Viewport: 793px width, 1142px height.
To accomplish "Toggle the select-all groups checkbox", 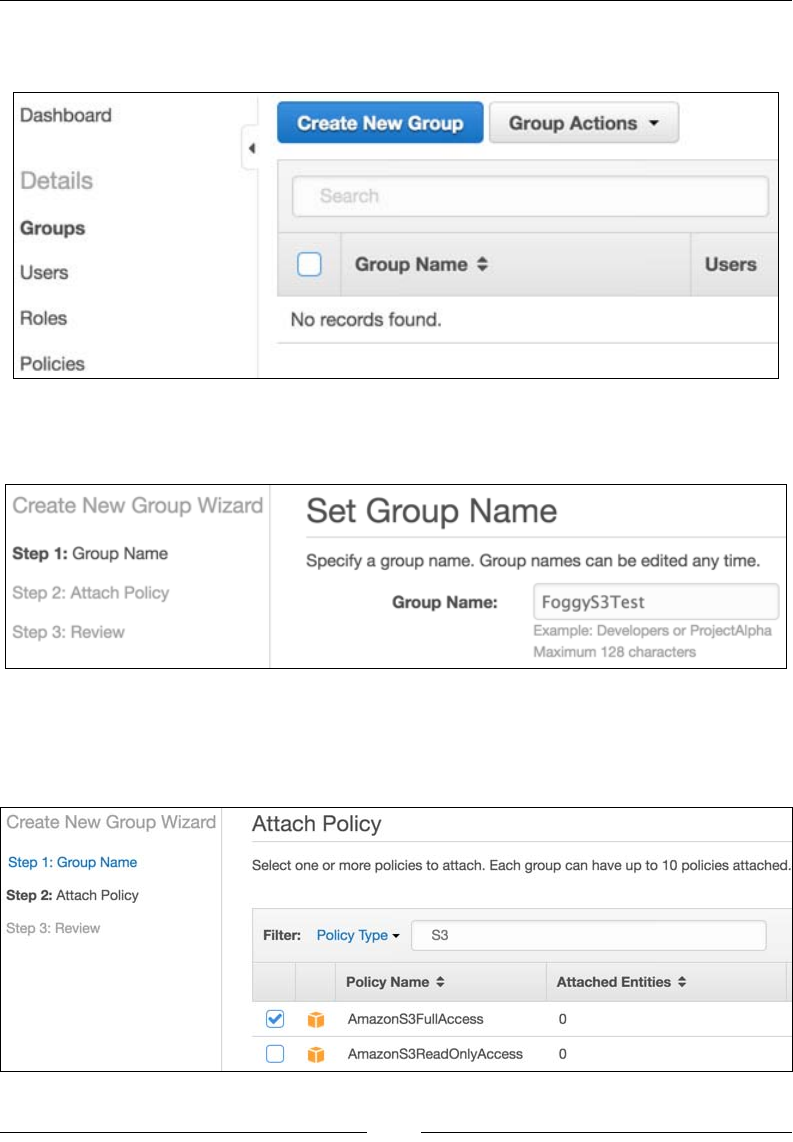I will click(309, 264).
